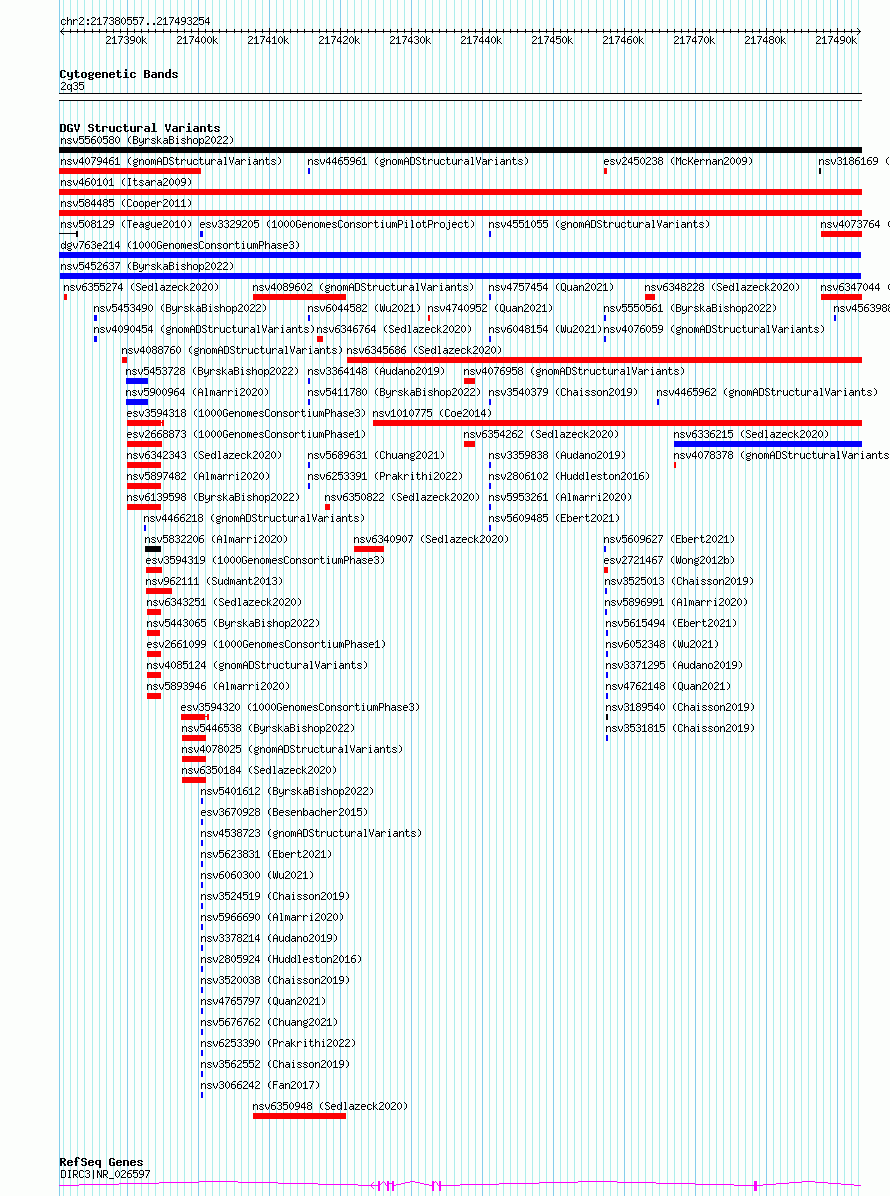Click the nsv6044582 (Wu2021) label
890x1196 pixels.
point(364,308)
